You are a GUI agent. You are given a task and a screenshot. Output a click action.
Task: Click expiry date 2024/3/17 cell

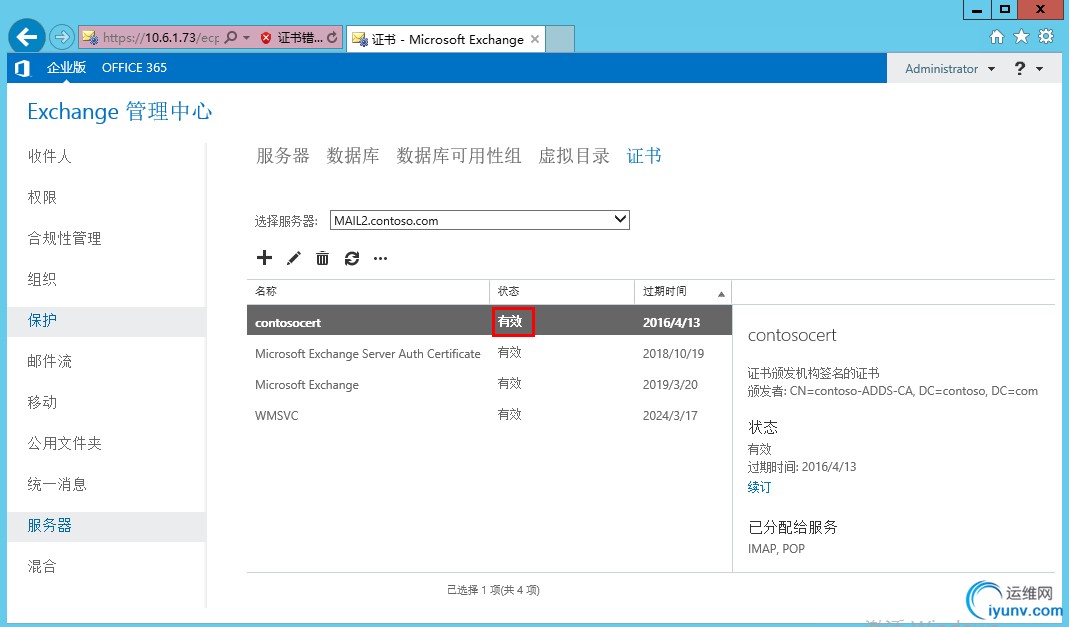click(x=670, y=415)
